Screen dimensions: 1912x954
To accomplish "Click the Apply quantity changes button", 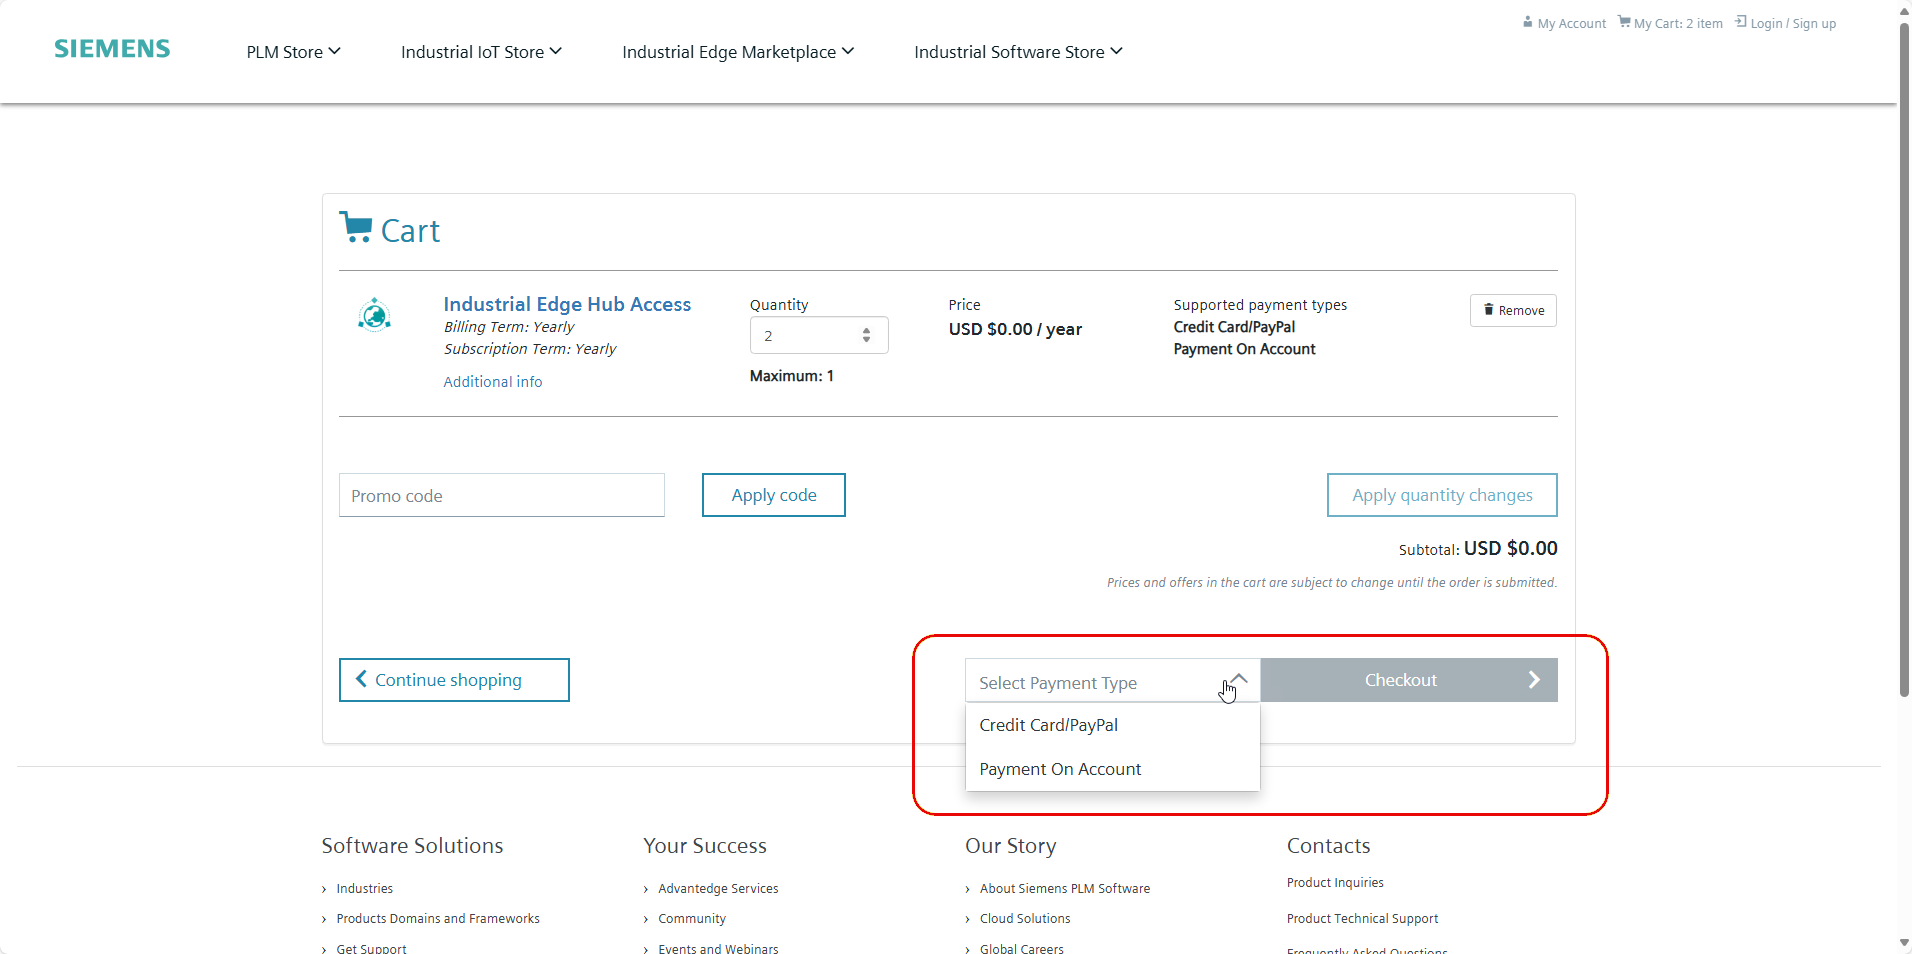I will click(1441, 494).
